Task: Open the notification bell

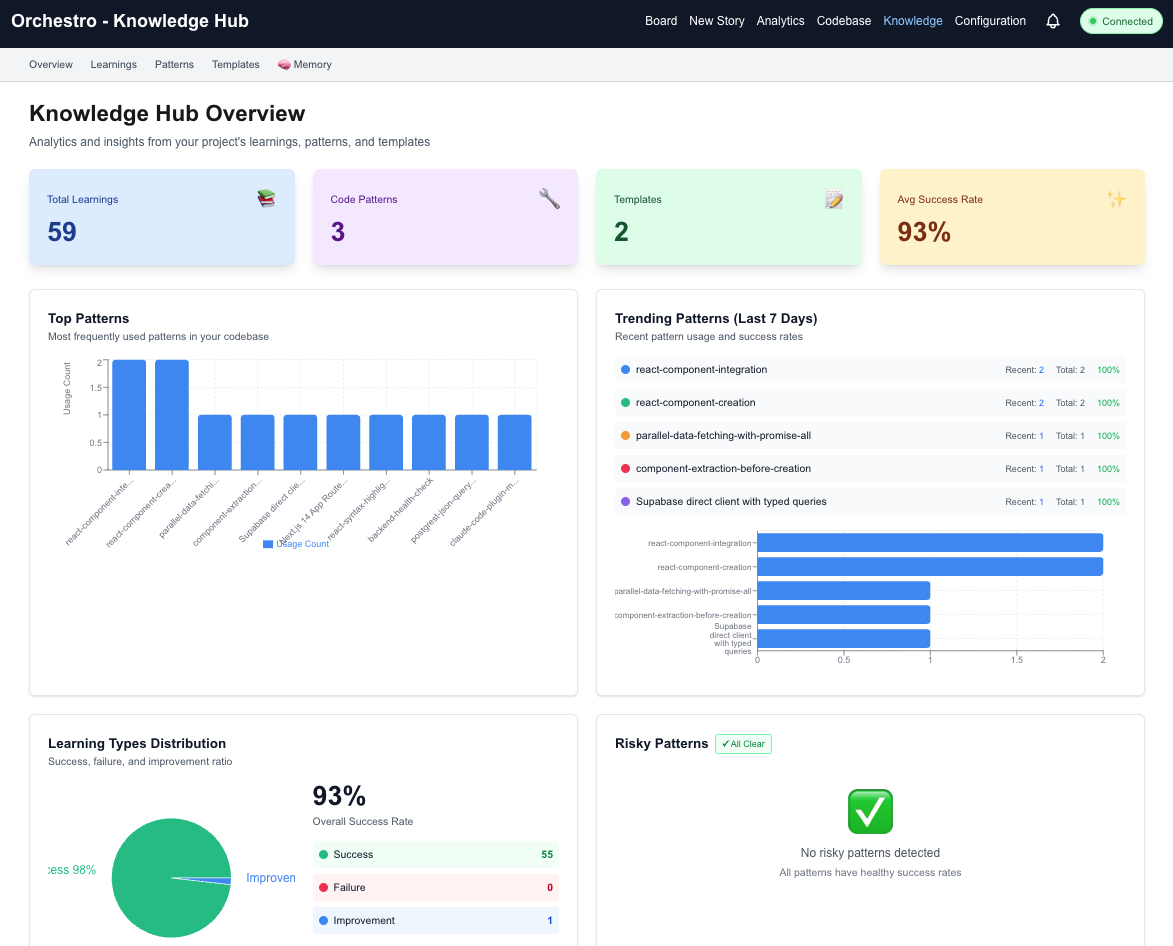Action: click(1052, 21)
